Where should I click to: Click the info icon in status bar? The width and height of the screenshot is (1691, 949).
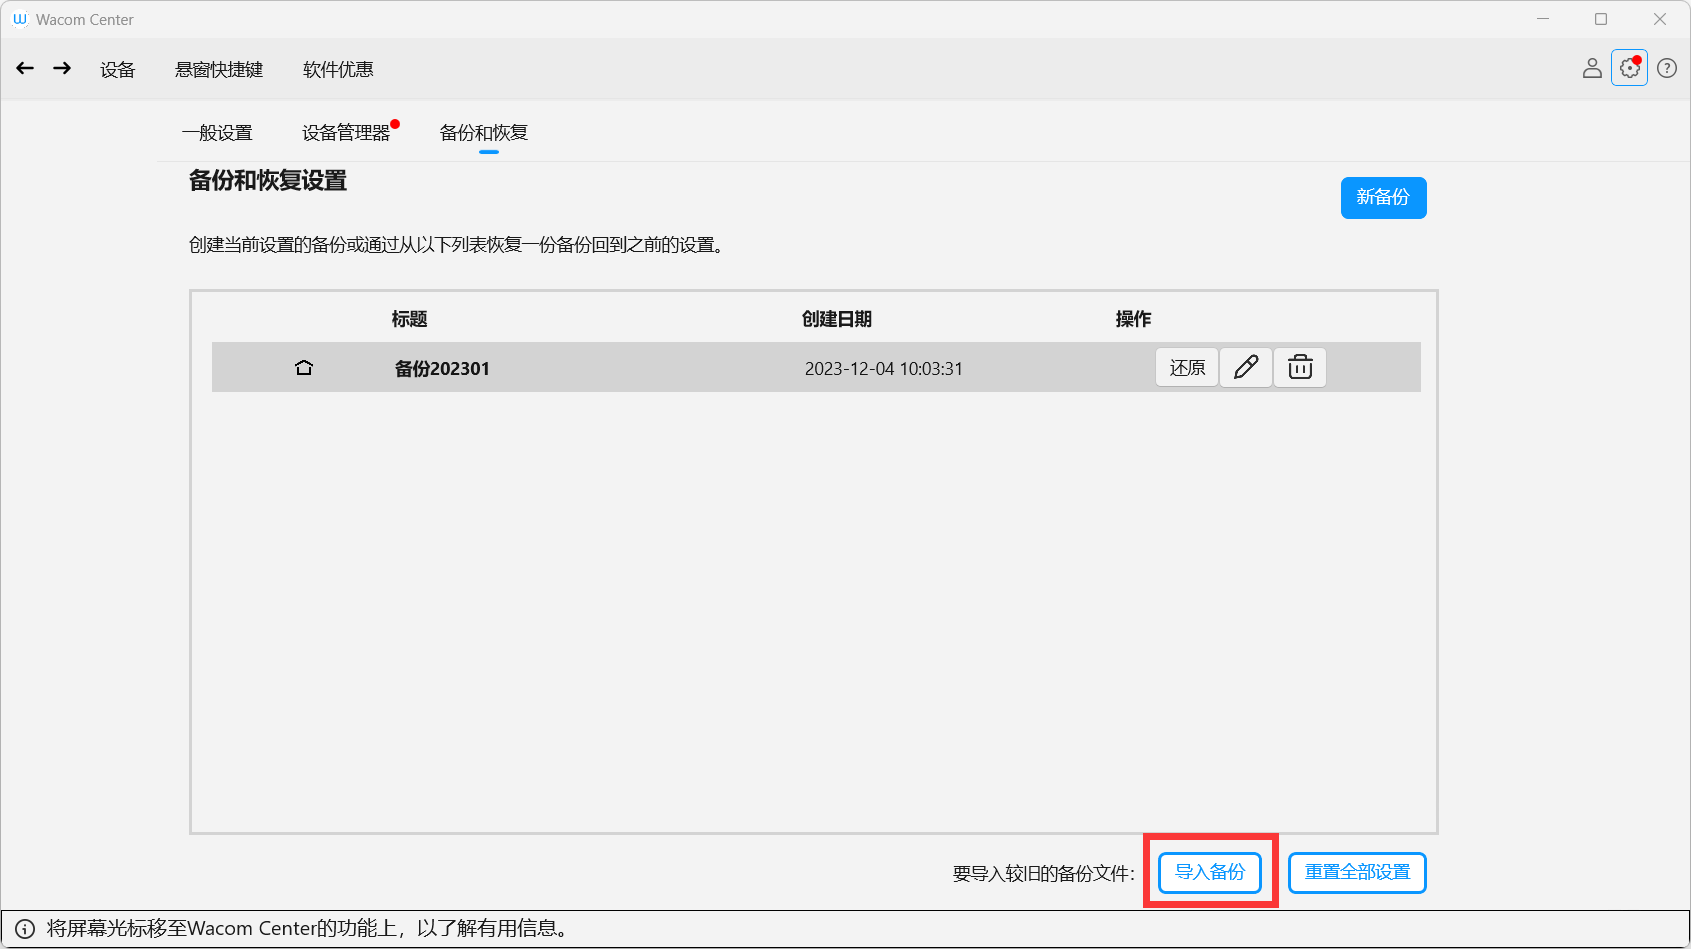point(25,929)
